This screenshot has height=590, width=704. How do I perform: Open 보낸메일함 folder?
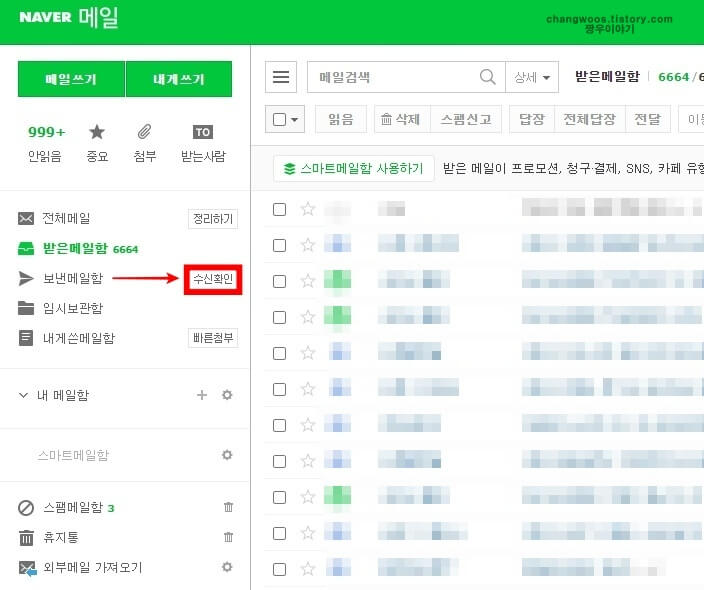[73, 278]
